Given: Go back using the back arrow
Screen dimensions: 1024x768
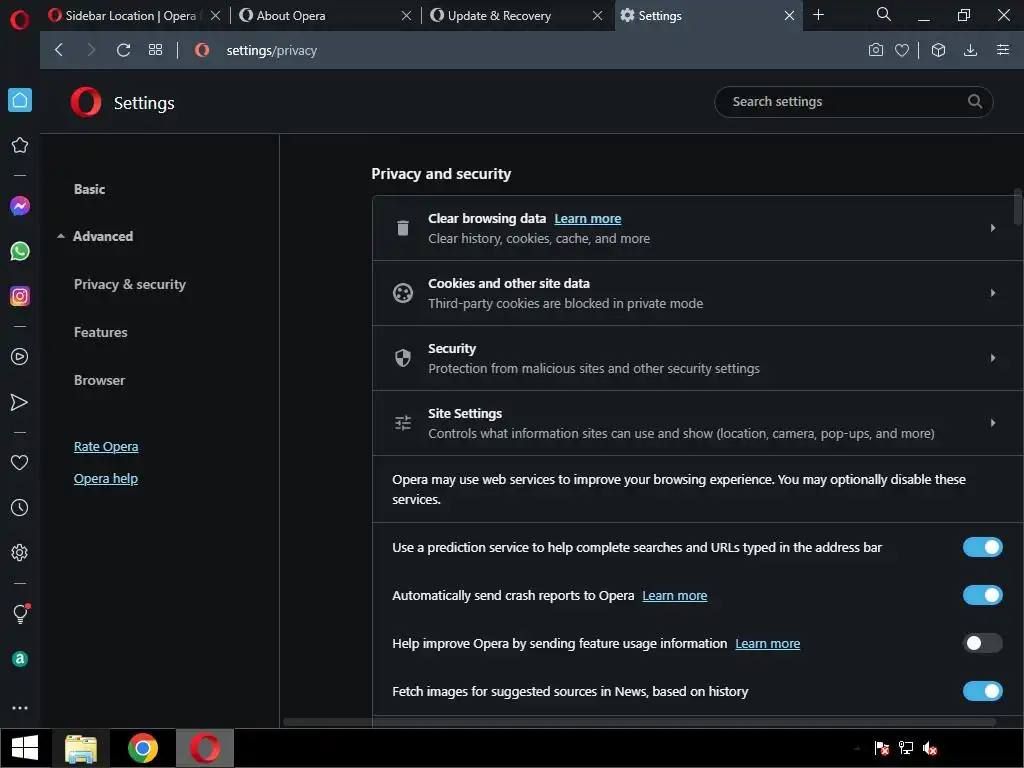Looking at the screenshot, I should (59, 50).
